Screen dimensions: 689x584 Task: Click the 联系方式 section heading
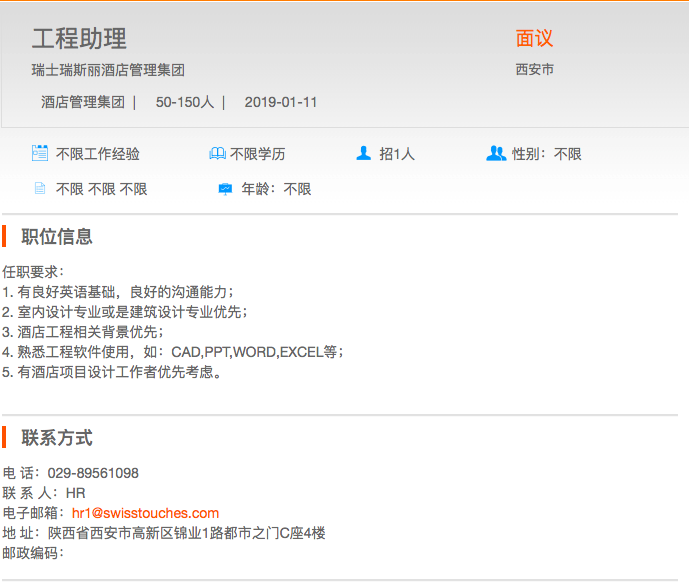click(57, 438)
